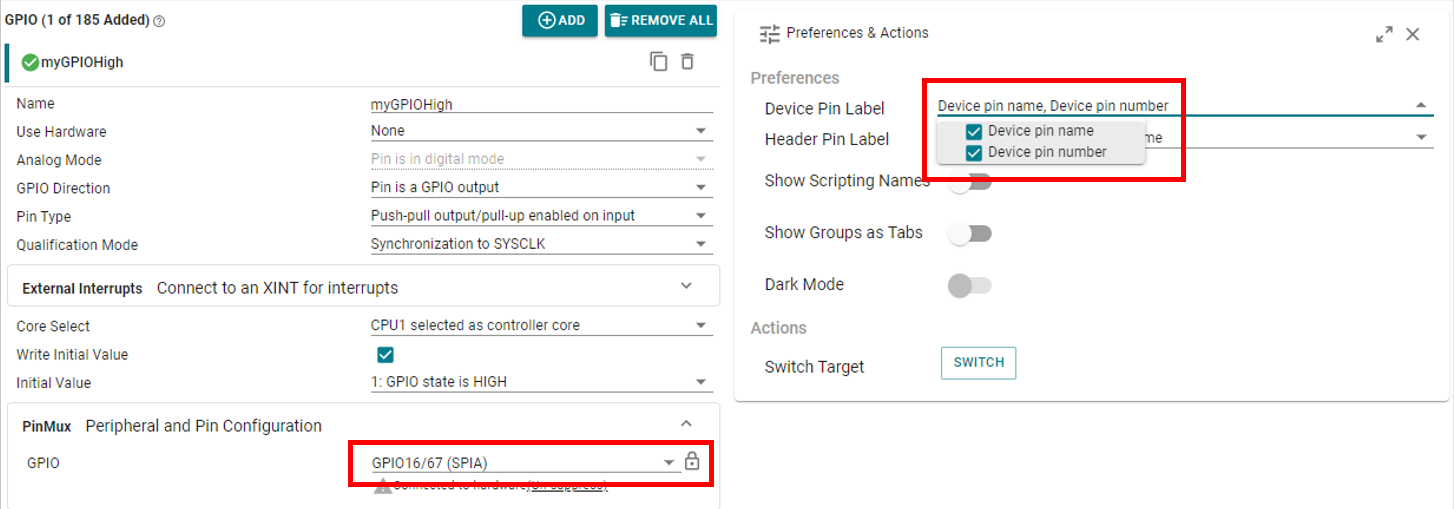Click the SWITCH target button
Viewport: 1454px width, 509px height.
coord(978,363)
